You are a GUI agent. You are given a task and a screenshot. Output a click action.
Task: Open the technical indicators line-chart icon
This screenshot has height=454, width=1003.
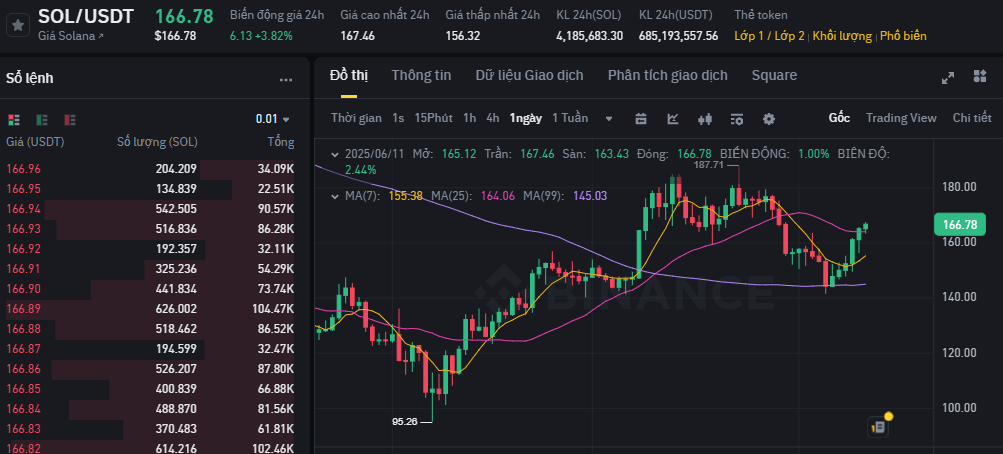[x=673, y=118]
